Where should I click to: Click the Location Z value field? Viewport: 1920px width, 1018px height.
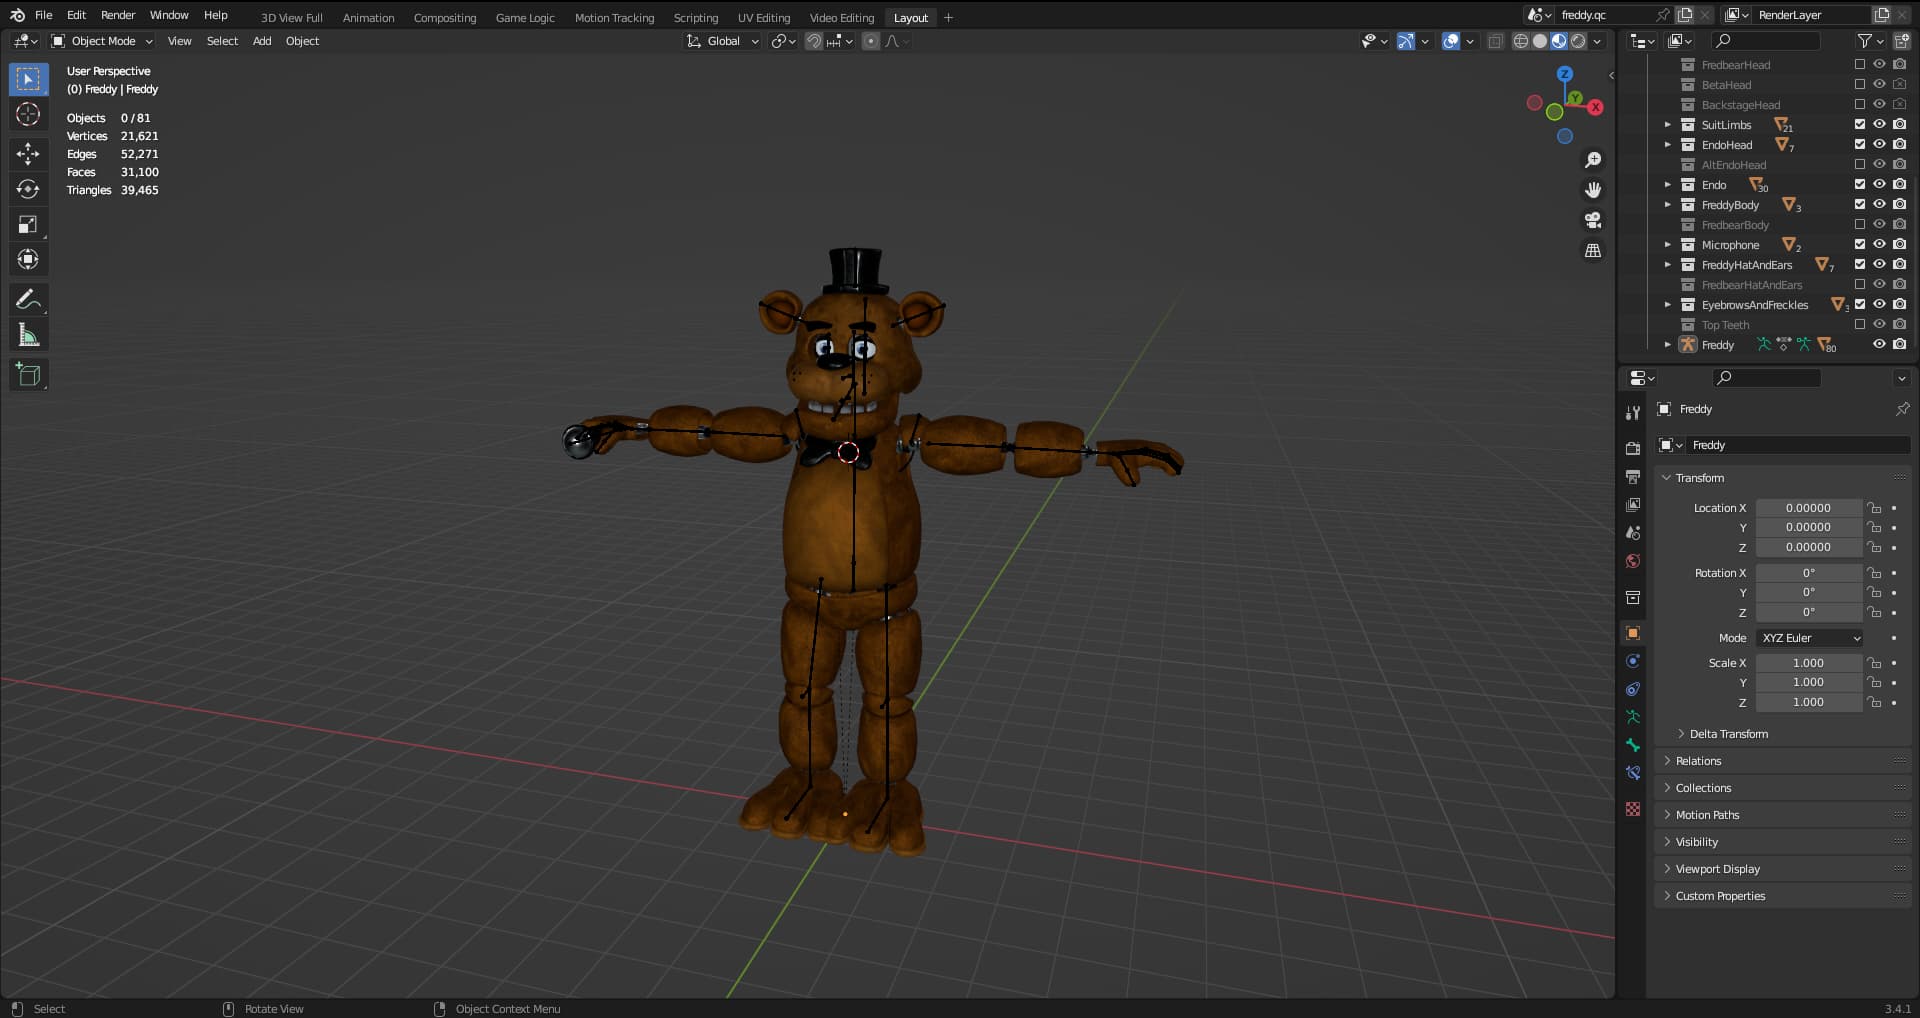click(x=1808, y=548)
